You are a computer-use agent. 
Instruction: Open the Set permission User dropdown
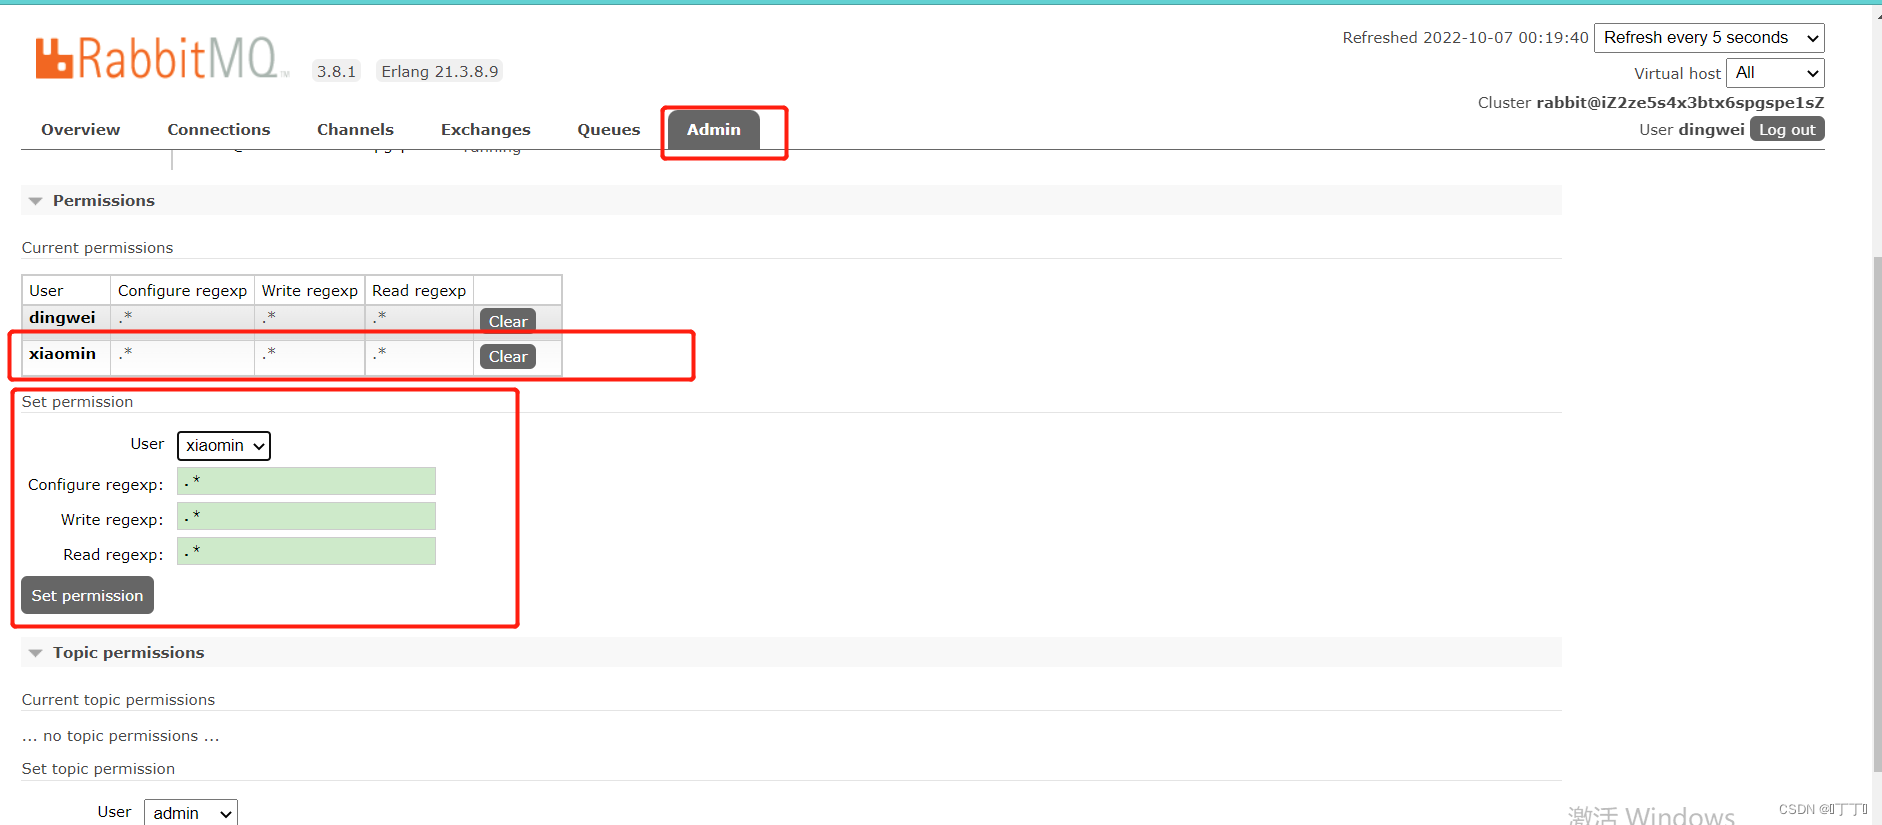pyautogui.click(x=224, y=446)
